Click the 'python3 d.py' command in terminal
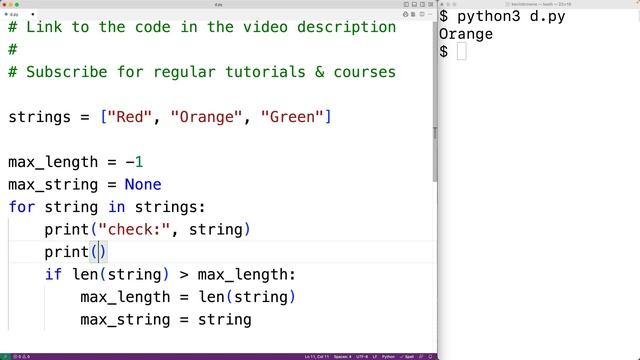Image resolution: width=640 pixels, height=360 pixels. click(x=511, y=17)
